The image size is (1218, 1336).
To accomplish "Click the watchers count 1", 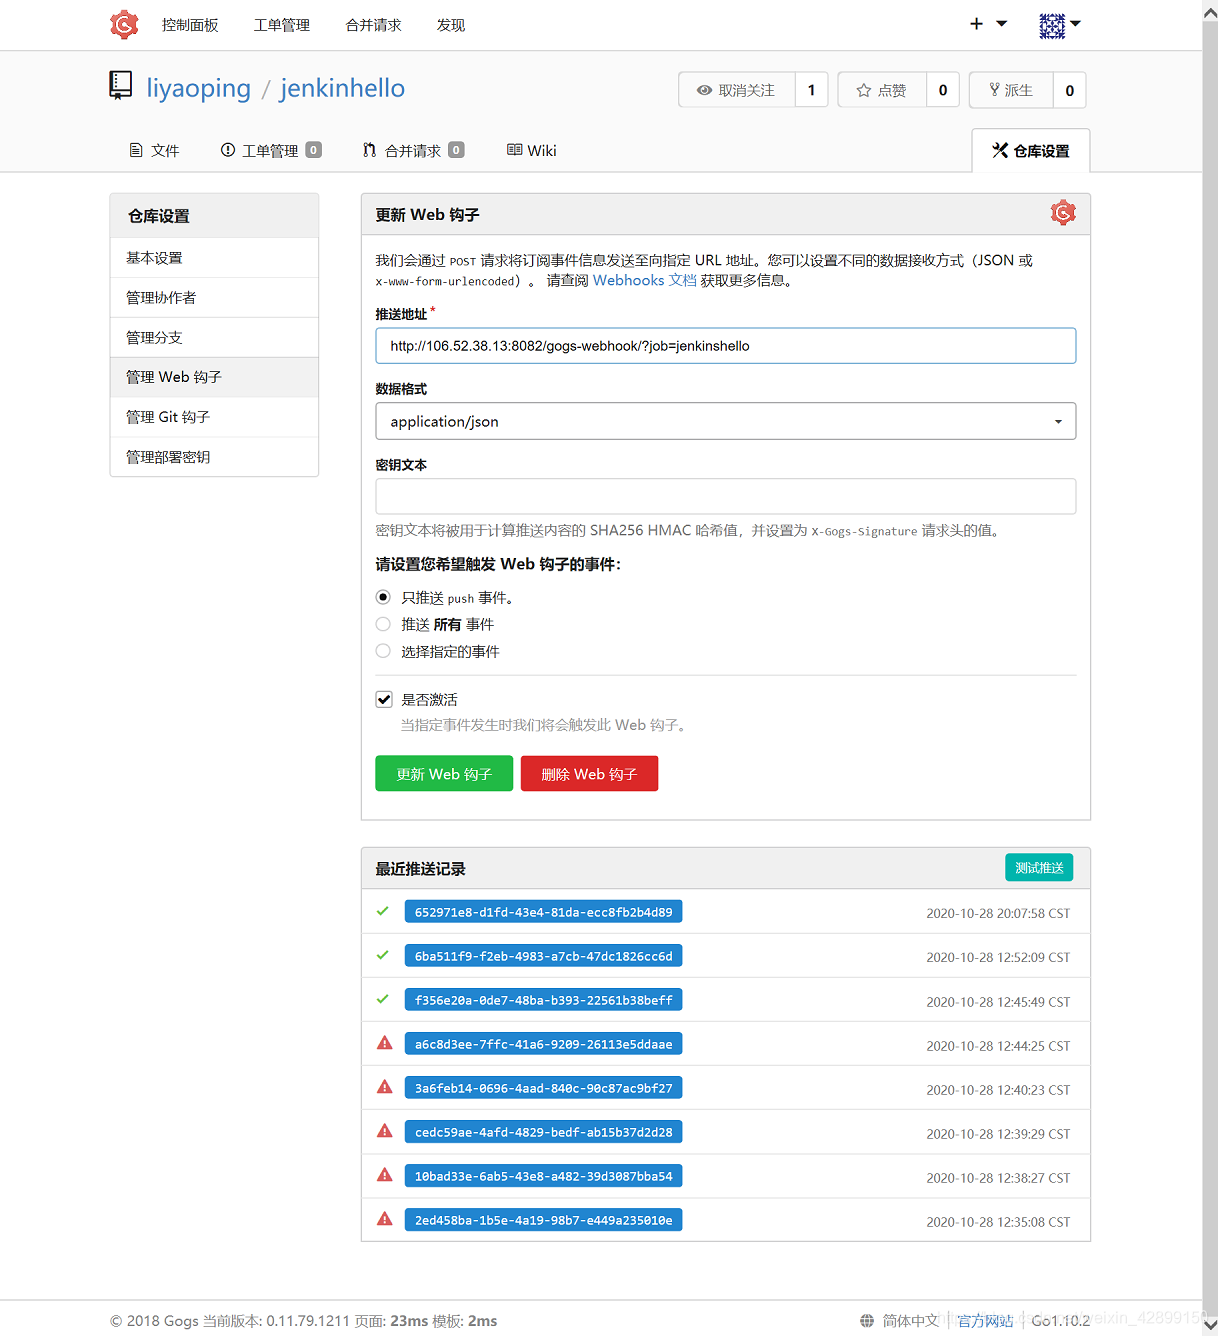I will pos(811,90).
